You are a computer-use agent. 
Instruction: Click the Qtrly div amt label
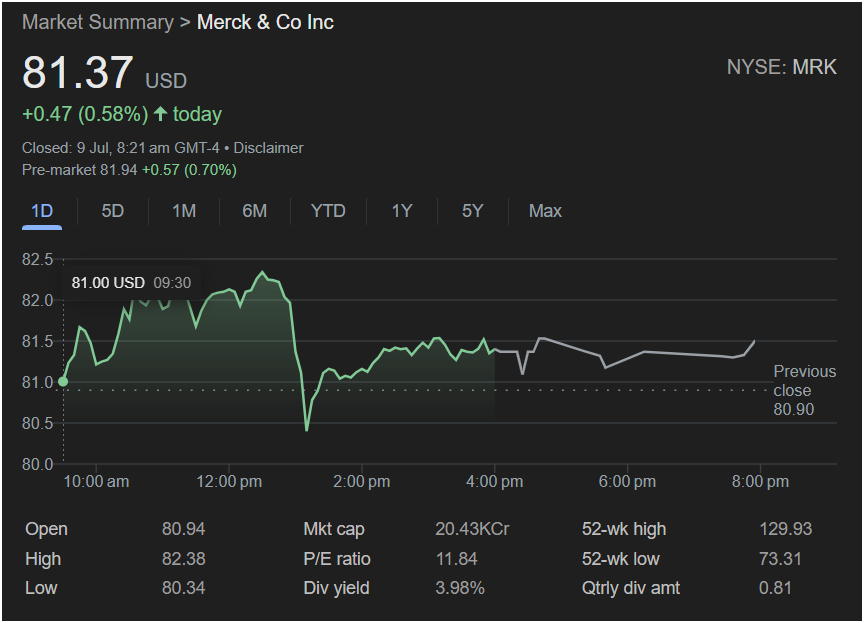[631, 588]
